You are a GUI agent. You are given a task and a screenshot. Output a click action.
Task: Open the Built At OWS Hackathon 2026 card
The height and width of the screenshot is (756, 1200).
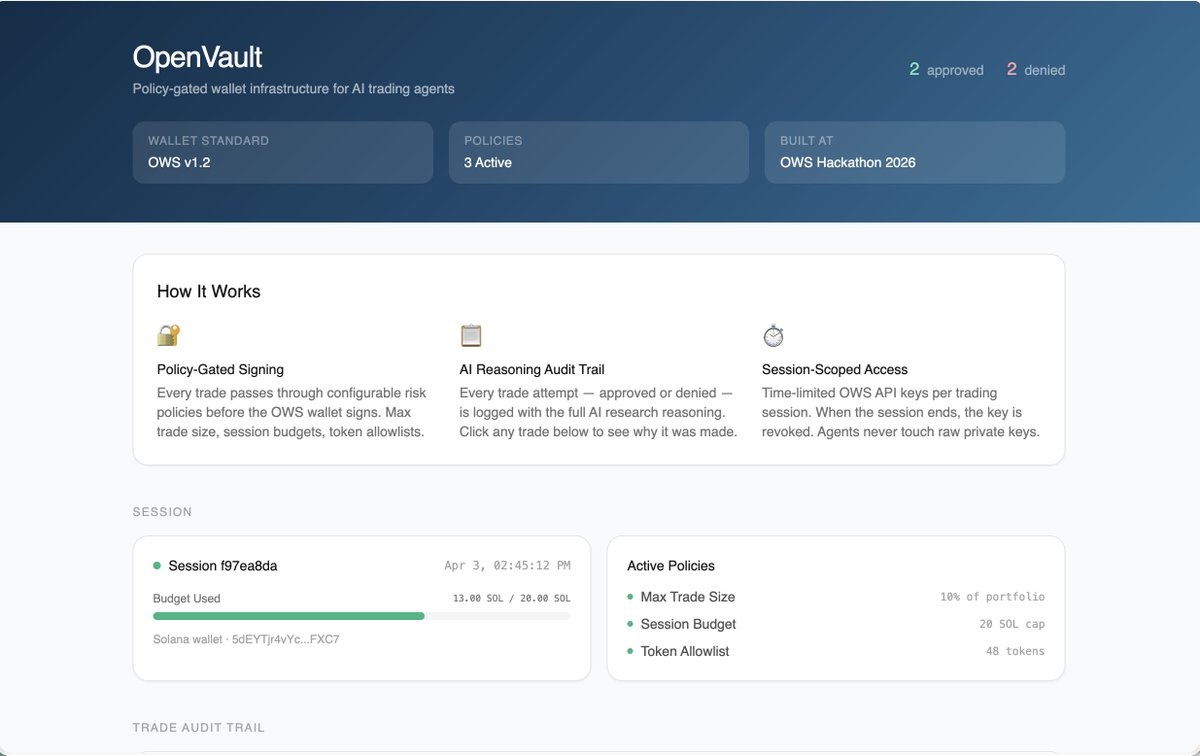click(x=915, y=152)
